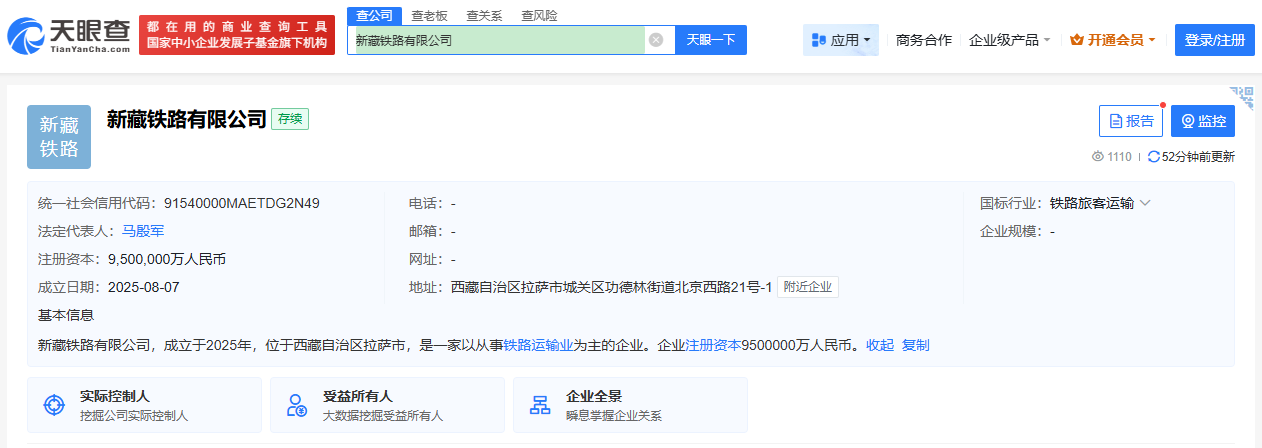
Task: Open legal representative 马殷军 link
Action: click(143, 231)
